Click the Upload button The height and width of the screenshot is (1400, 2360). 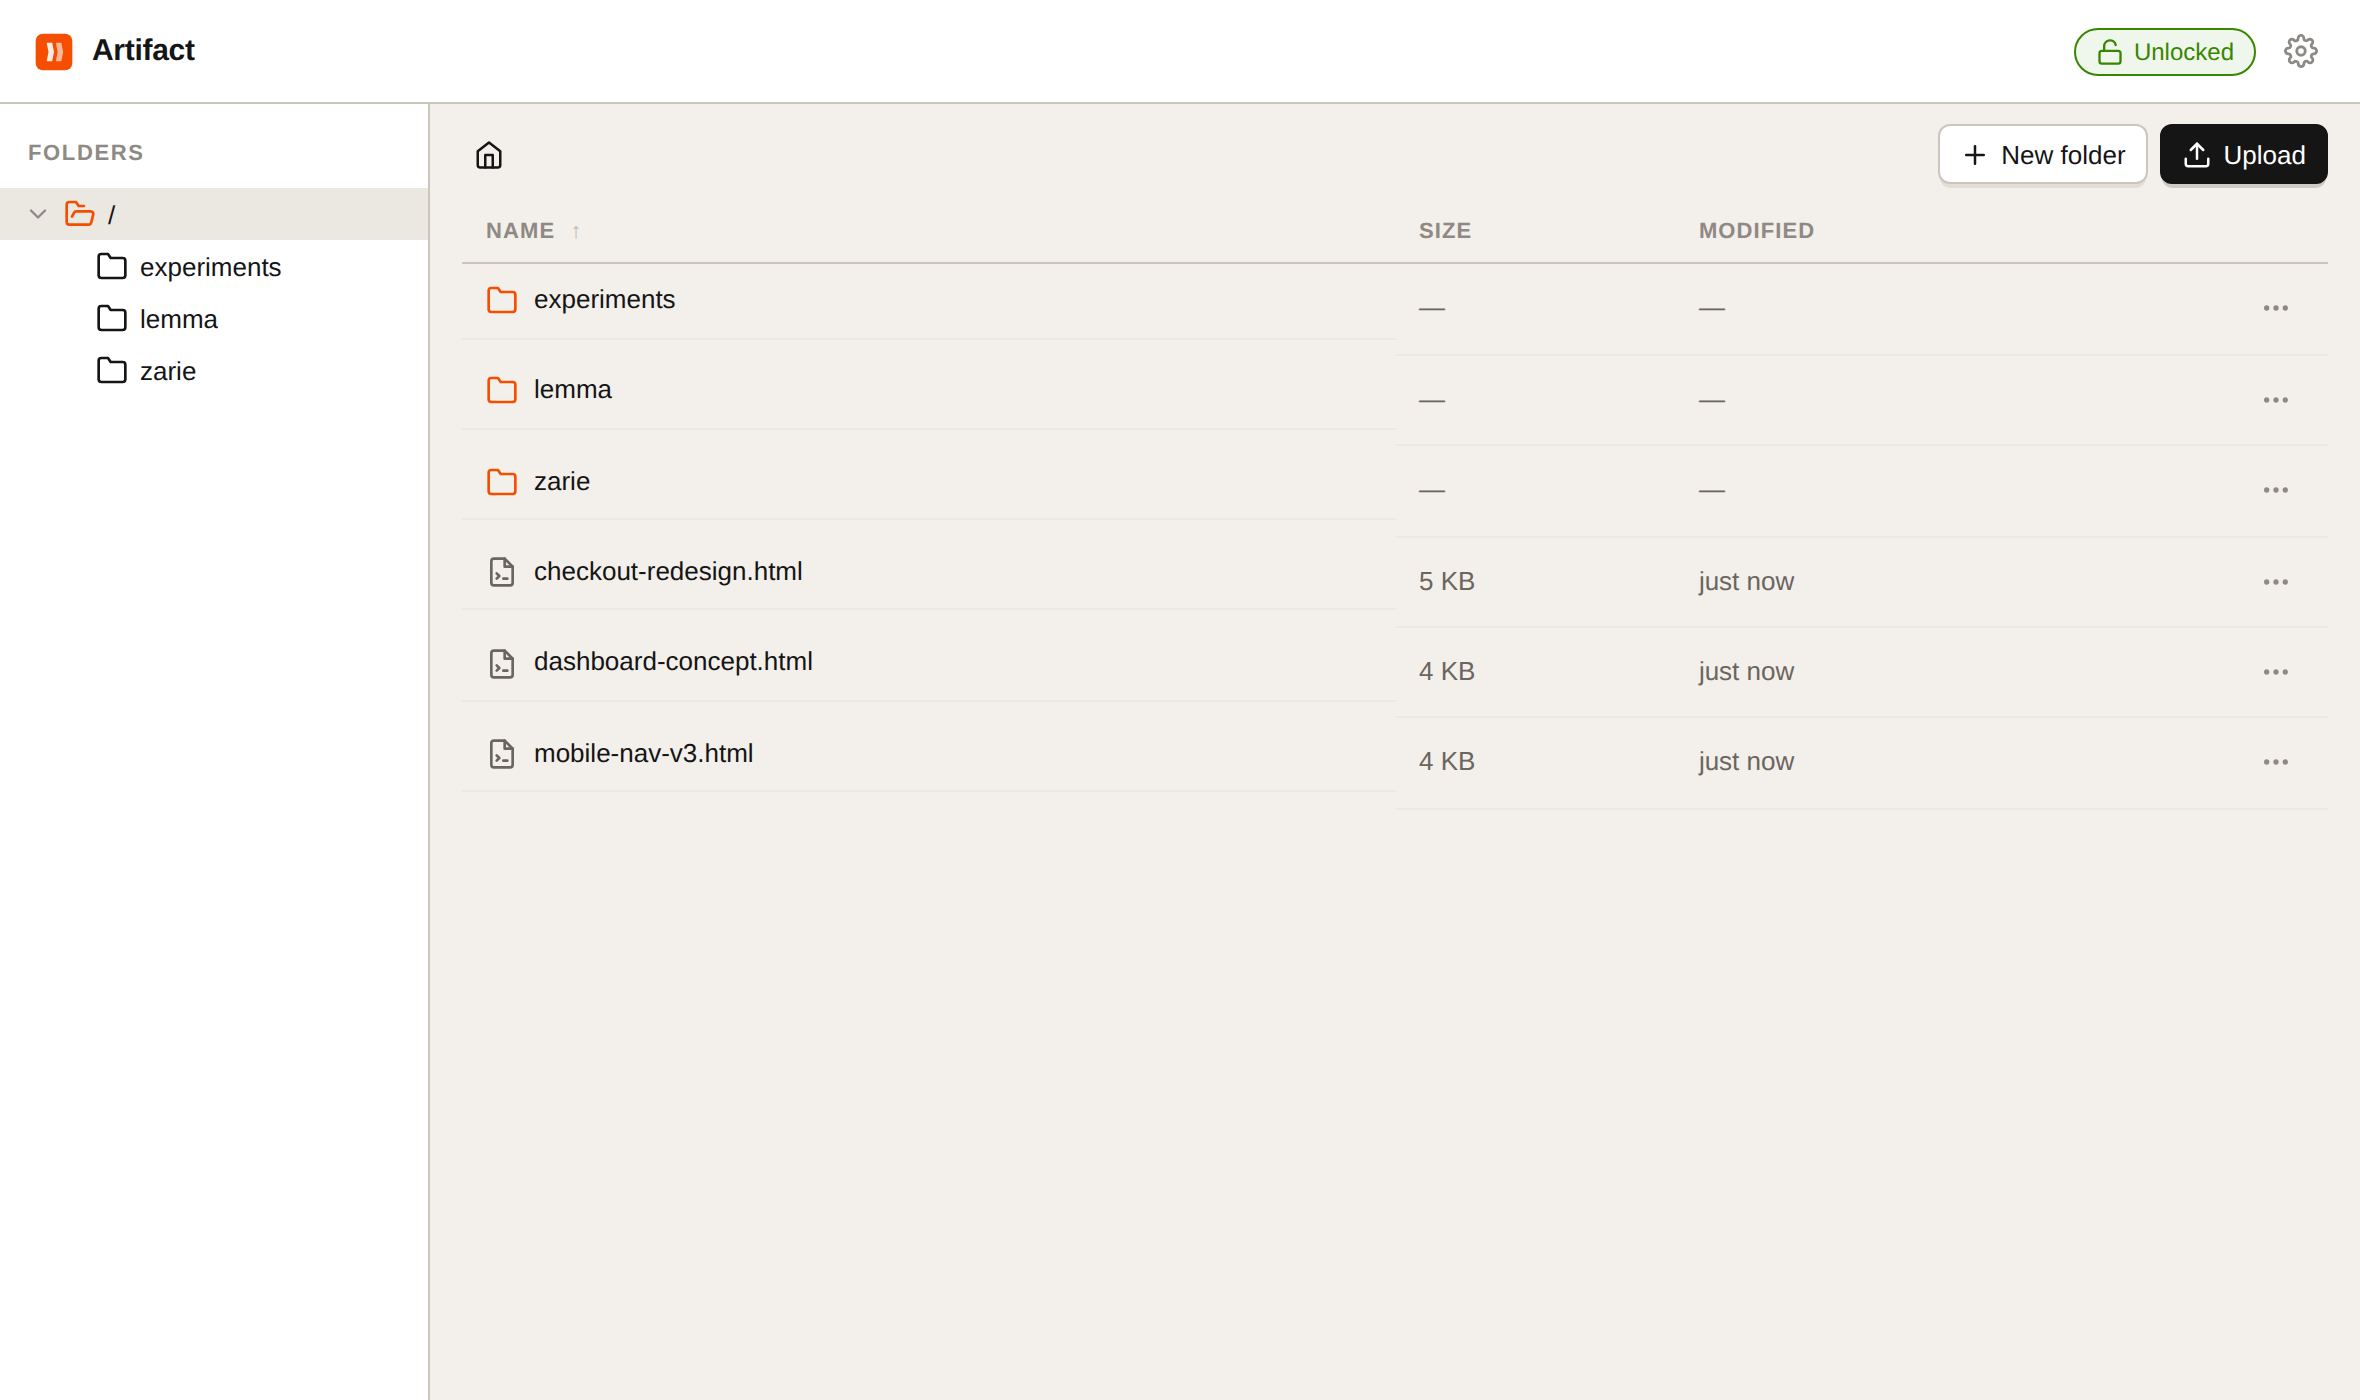coord(2243,155)
